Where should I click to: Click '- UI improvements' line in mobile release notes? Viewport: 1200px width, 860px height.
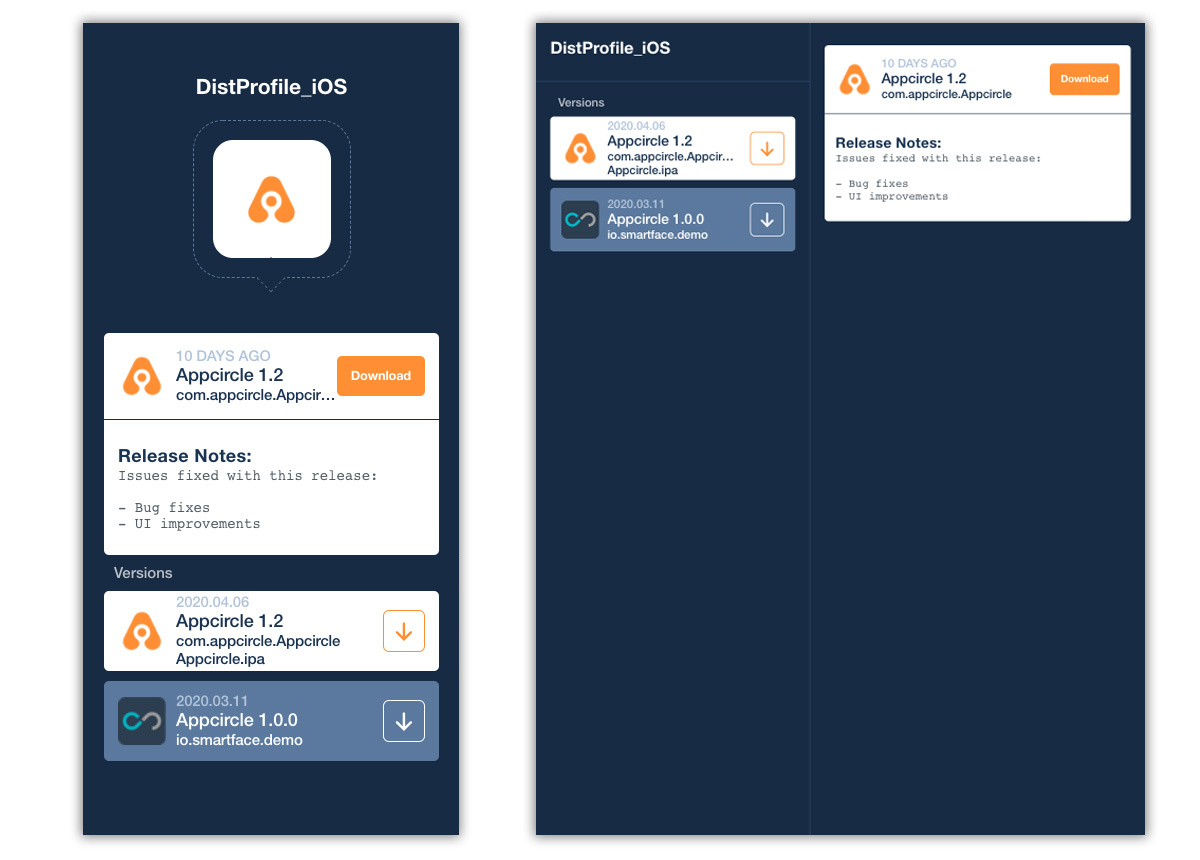[189, 524]
